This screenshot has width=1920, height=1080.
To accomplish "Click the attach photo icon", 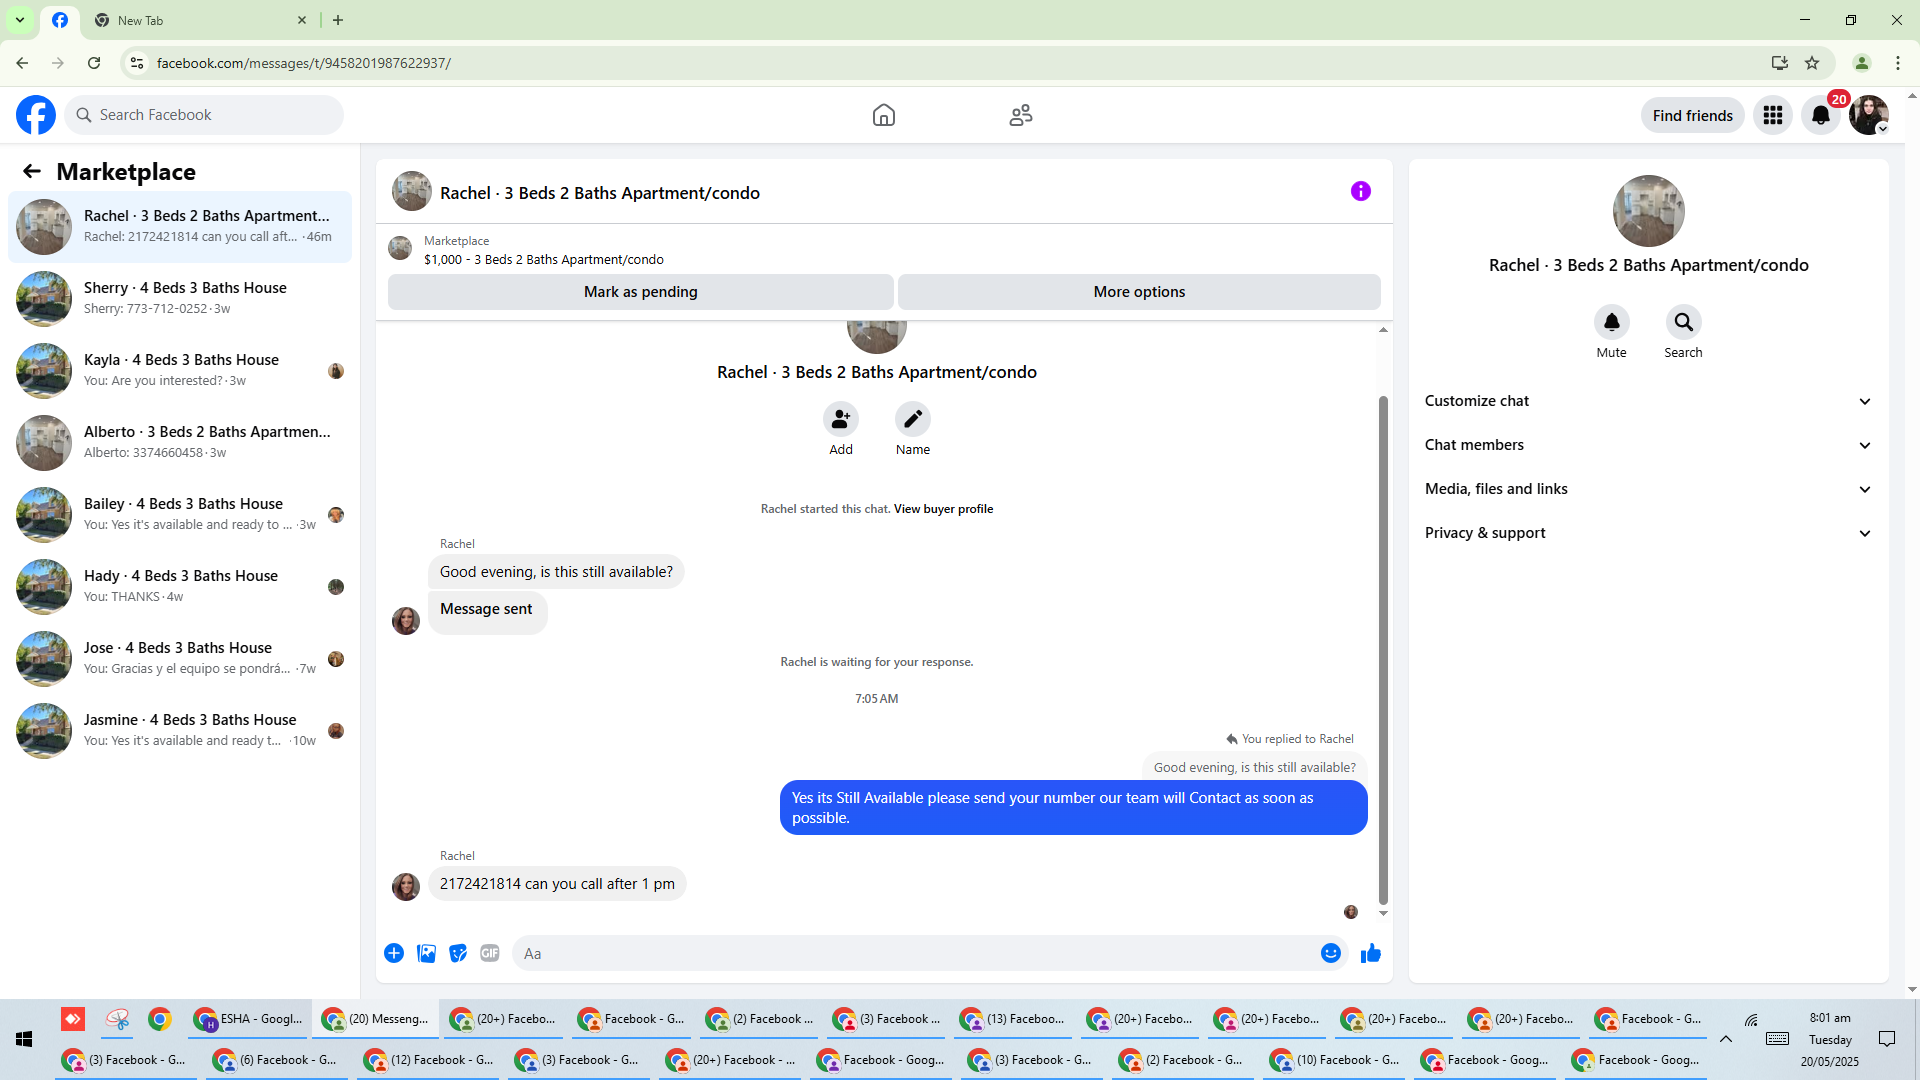I will click(426, 953).
